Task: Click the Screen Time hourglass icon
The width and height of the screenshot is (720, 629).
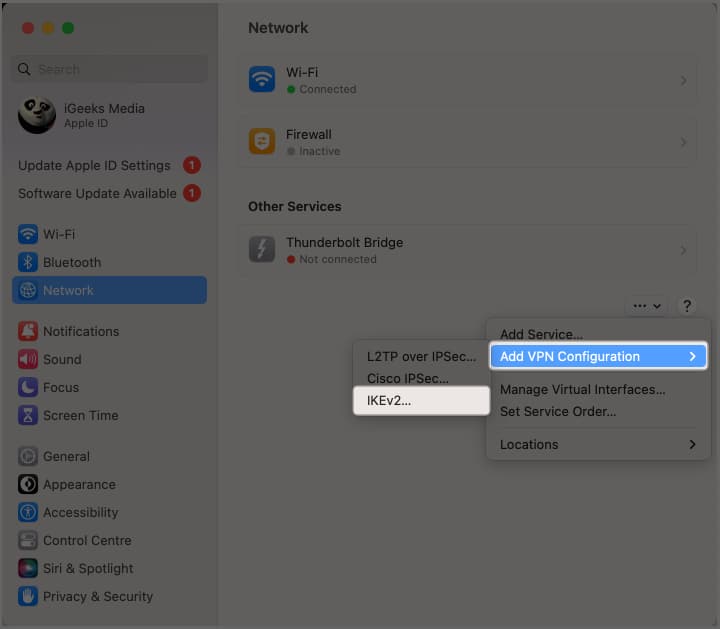Action: [28, 415]
